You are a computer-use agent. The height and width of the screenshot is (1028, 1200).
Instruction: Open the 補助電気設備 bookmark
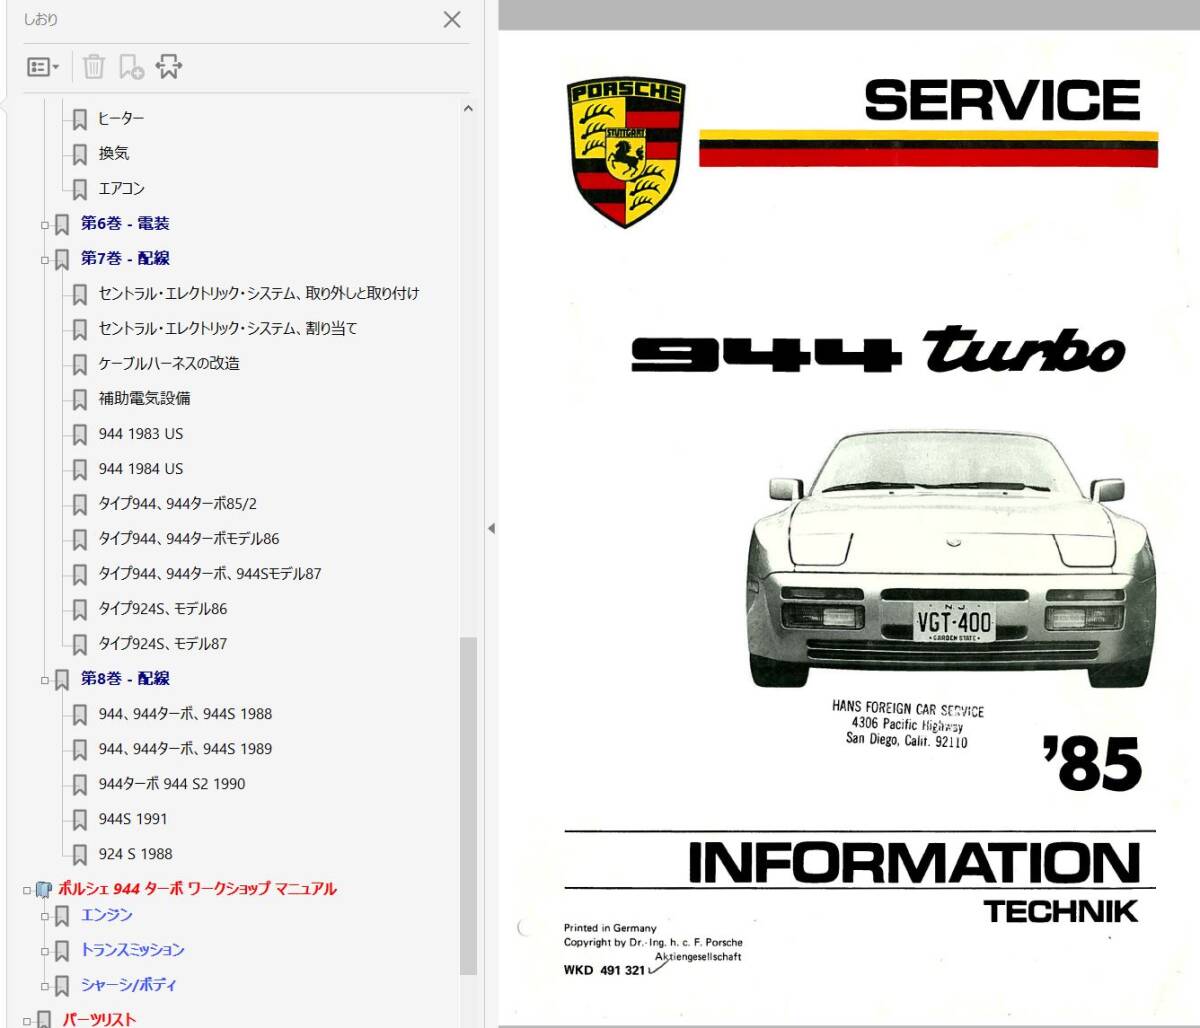pos(144,398)
